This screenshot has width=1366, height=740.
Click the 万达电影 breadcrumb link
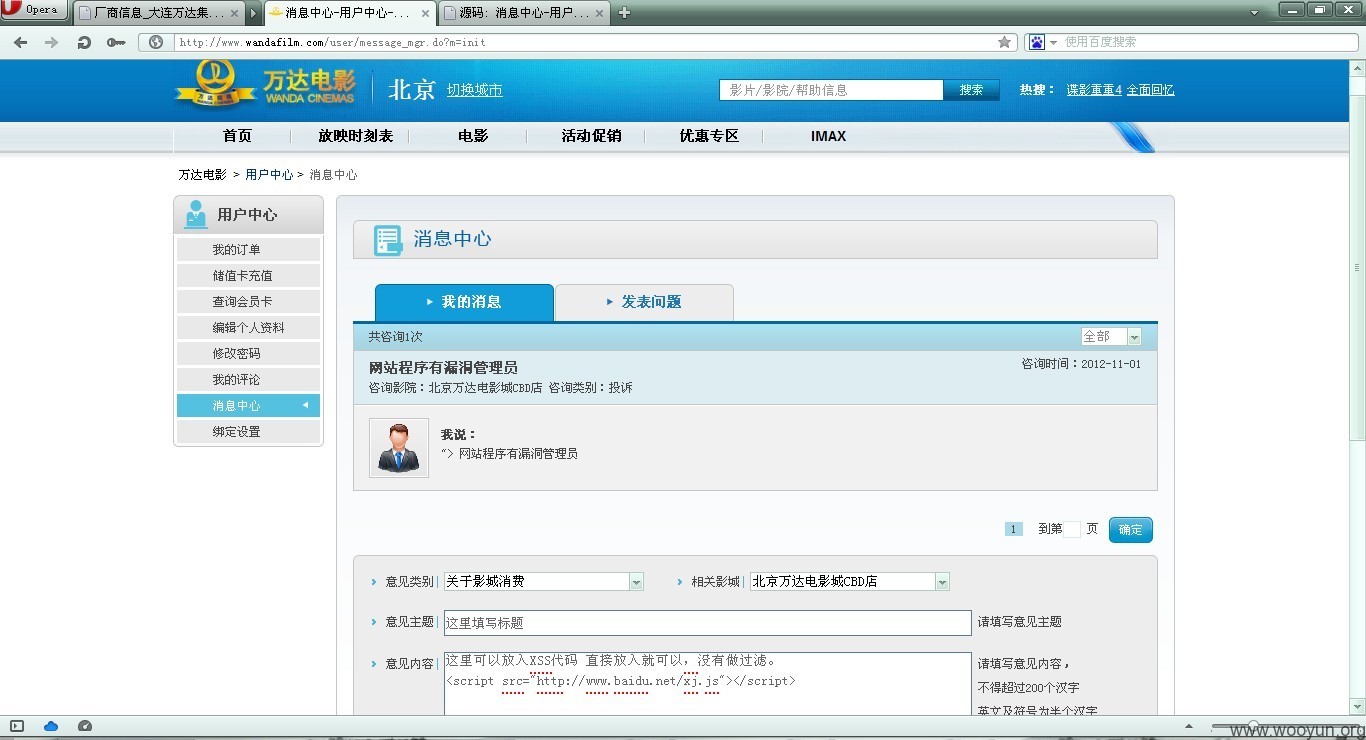[x=203, y=174]
